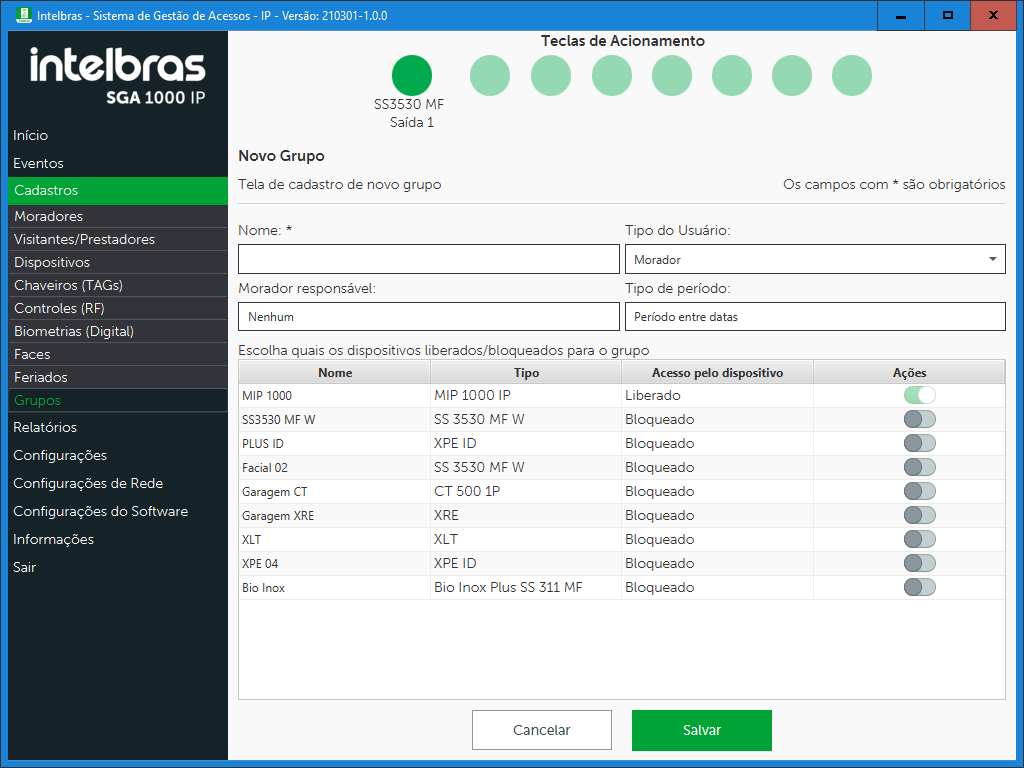Viewport: 1024px width, 768px height.
Task: Open Configurações de Rede in sidebar
Action: pyautogui.click(x=88, y=483)
